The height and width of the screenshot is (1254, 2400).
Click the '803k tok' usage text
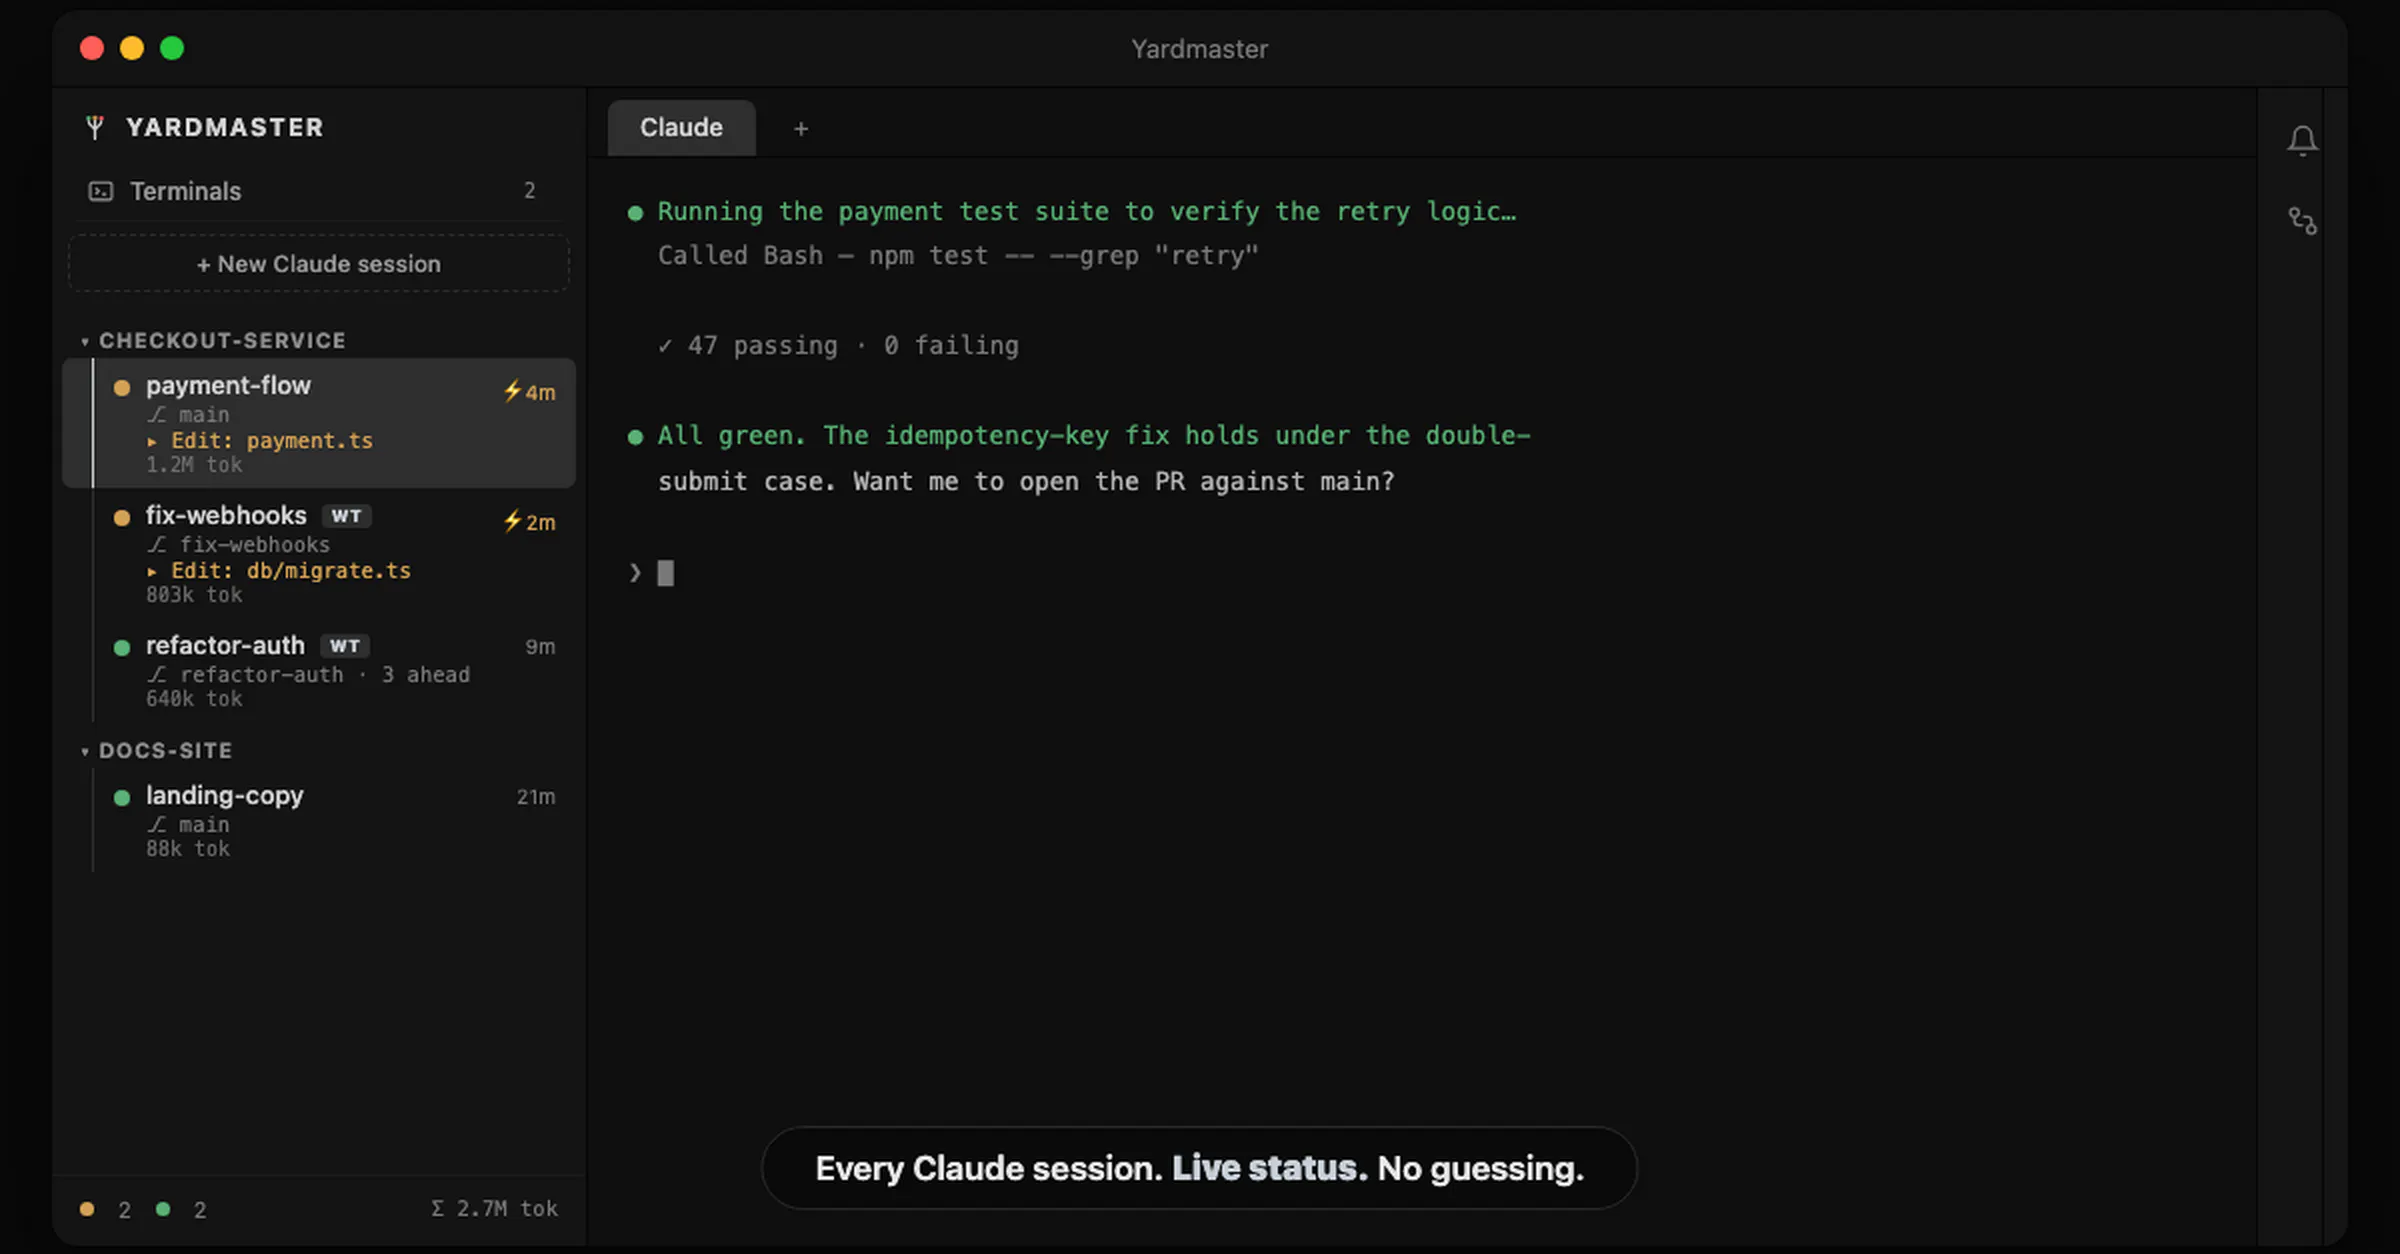coord(194,595)
